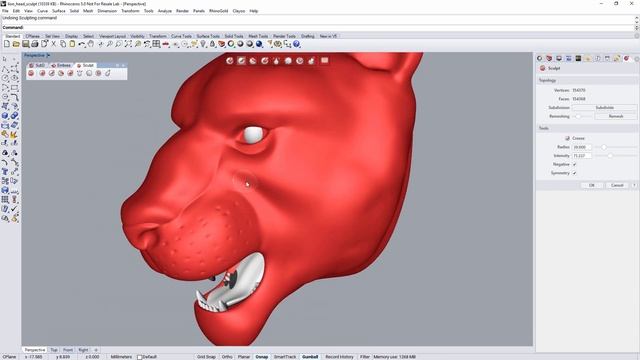This screenshot has width=640, height=360.
Task: Cut selection with the scissors X icon
Action: click(53, 44)
